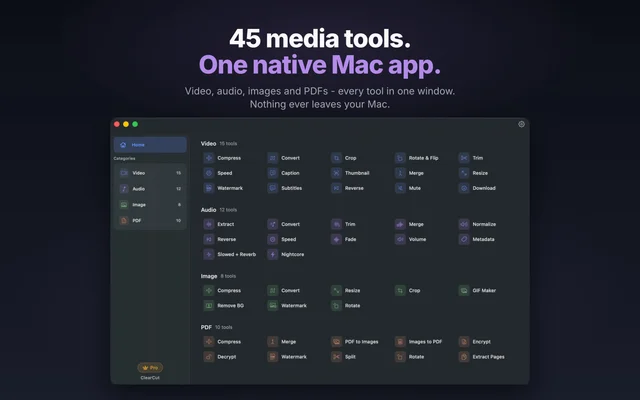Select the Video Crop tool icon
This screenshot has height=400, width=640.
click(x=336, y=158)
